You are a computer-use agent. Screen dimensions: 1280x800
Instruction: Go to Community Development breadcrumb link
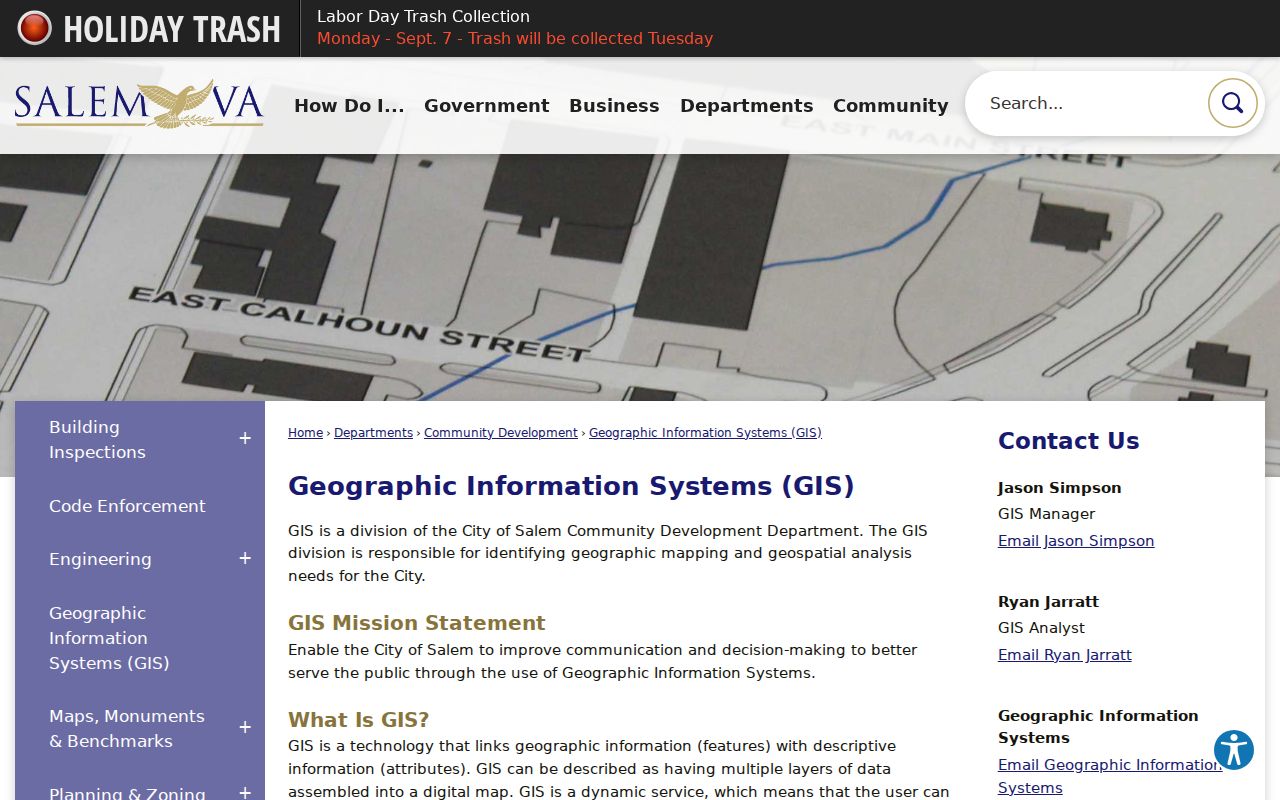pyautogui.click(x=501, y=433)
